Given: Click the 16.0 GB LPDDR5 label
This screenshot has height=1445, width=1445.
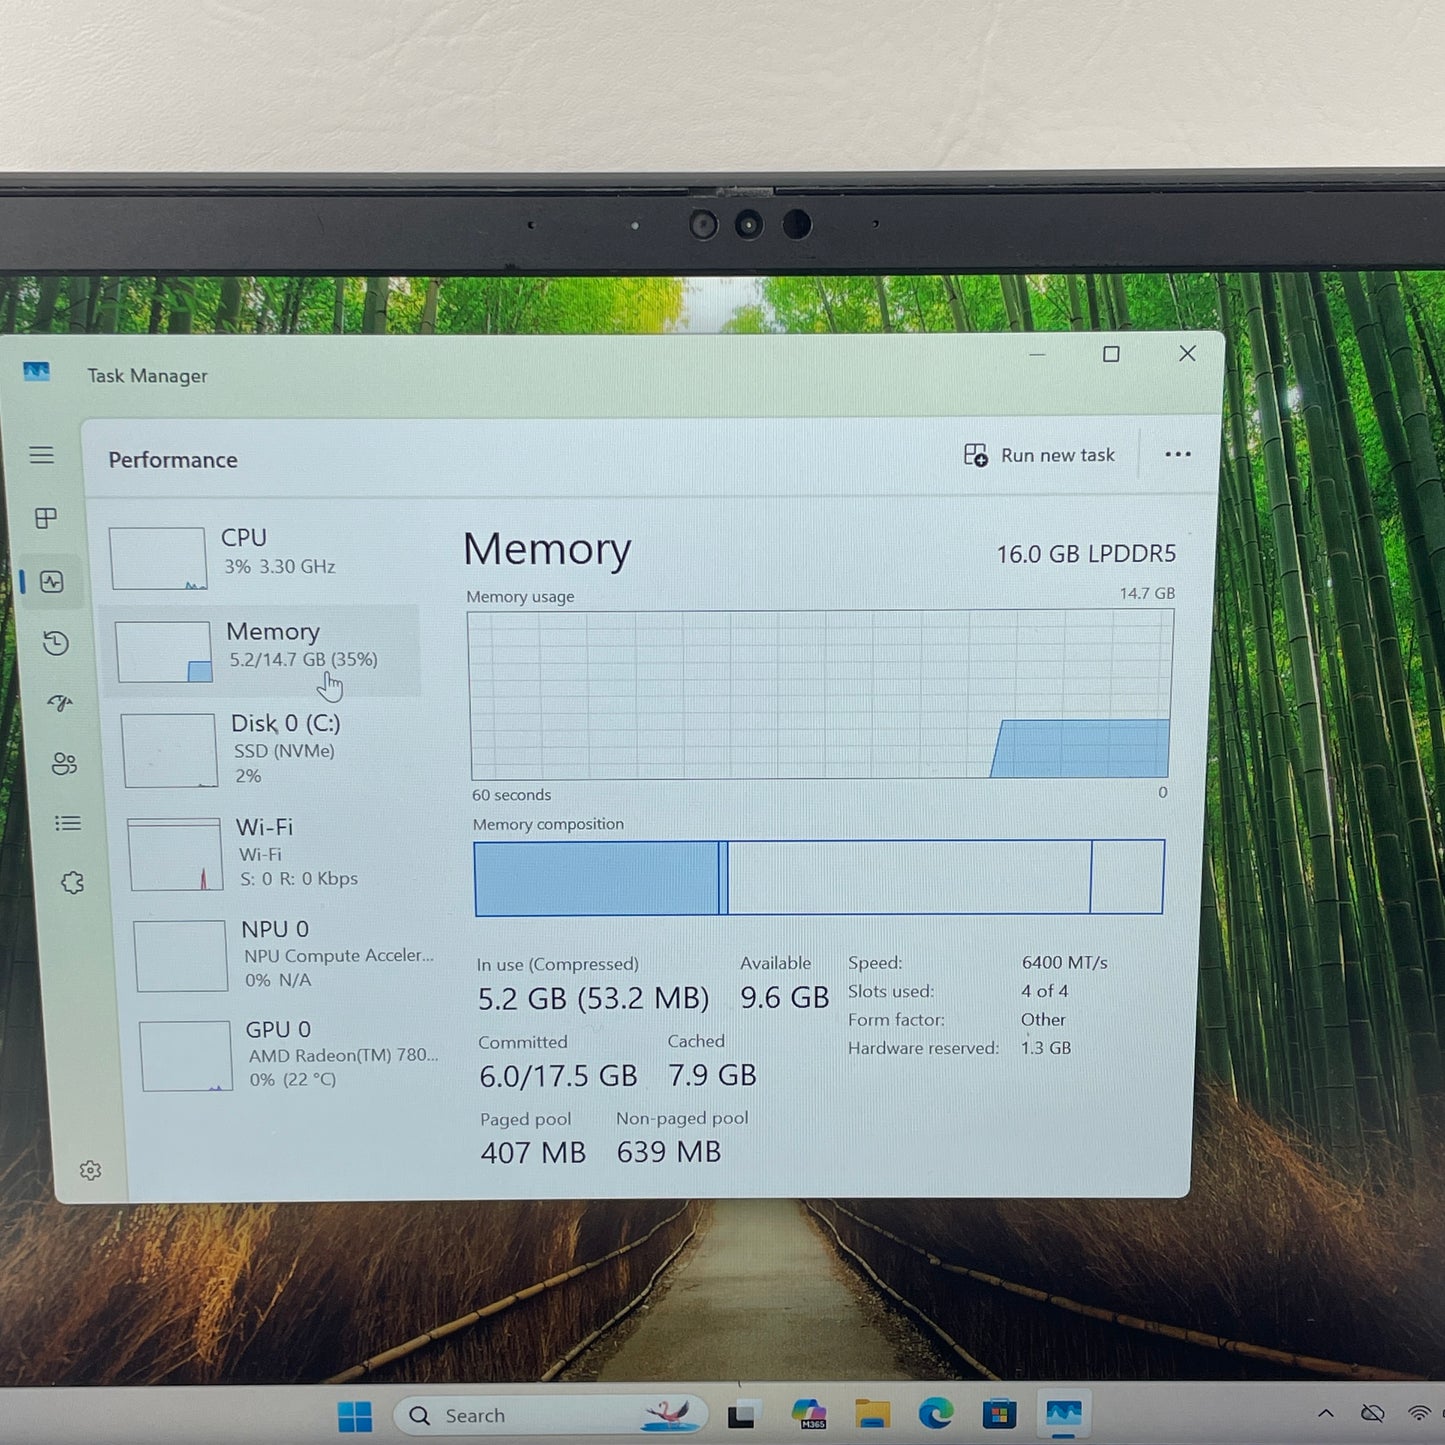Looking at the screenshot, I should pyautogui.click(x=1086, y=554).
